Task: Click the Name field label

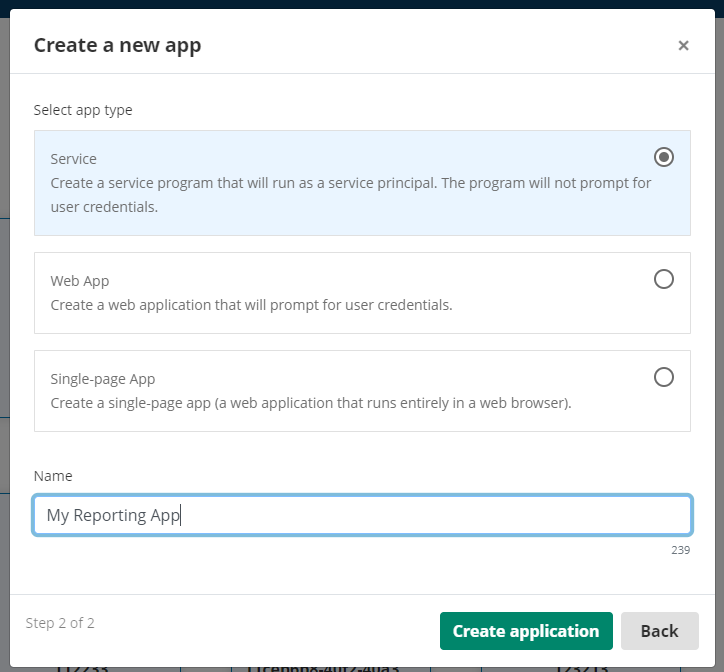Action: click(x=53, y=476)
